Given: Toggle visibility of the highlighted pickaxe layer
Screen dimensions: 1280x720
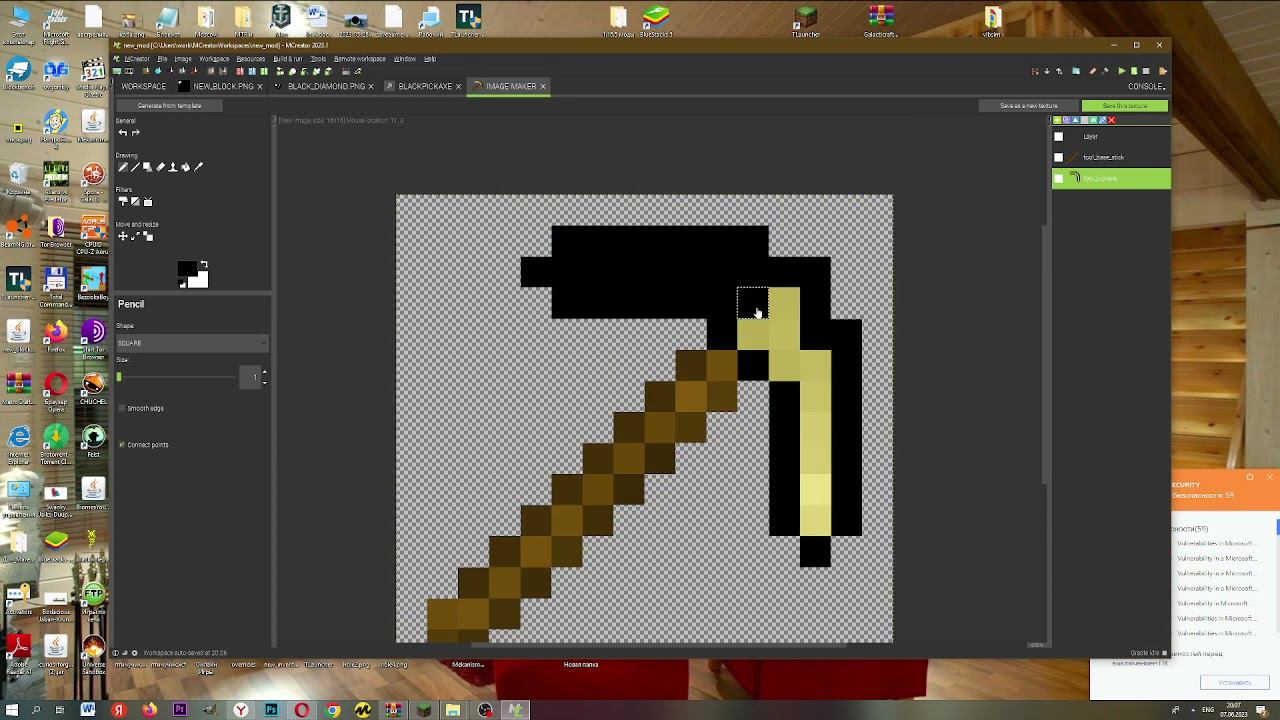Looking at the screenshot, I should (1059, 178).
